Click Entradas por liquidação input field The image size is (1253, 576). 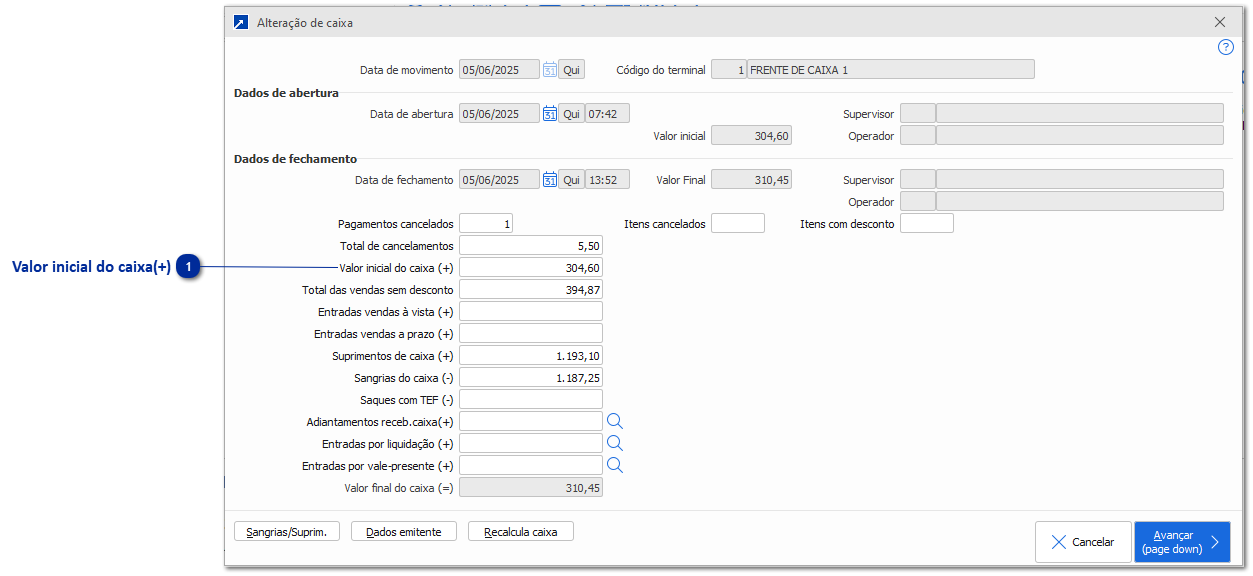pos(531,444)
